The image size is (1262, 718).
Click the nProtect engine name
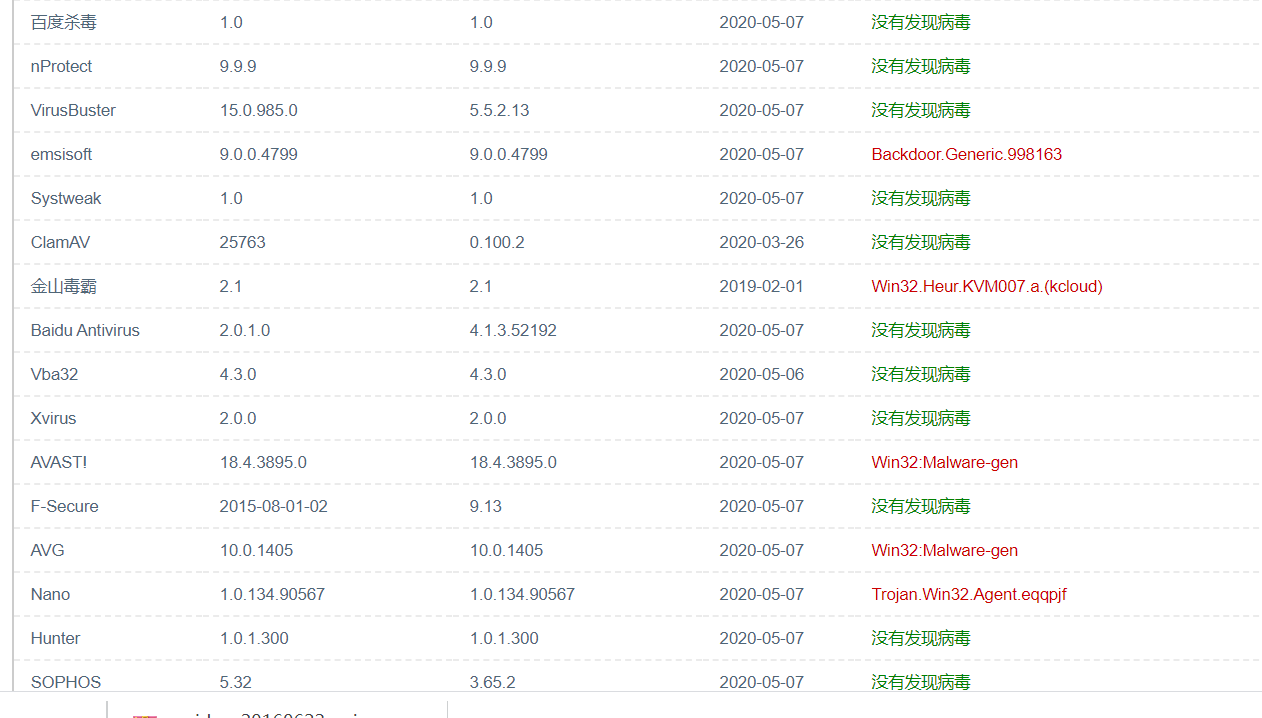(x=61, y=66)
